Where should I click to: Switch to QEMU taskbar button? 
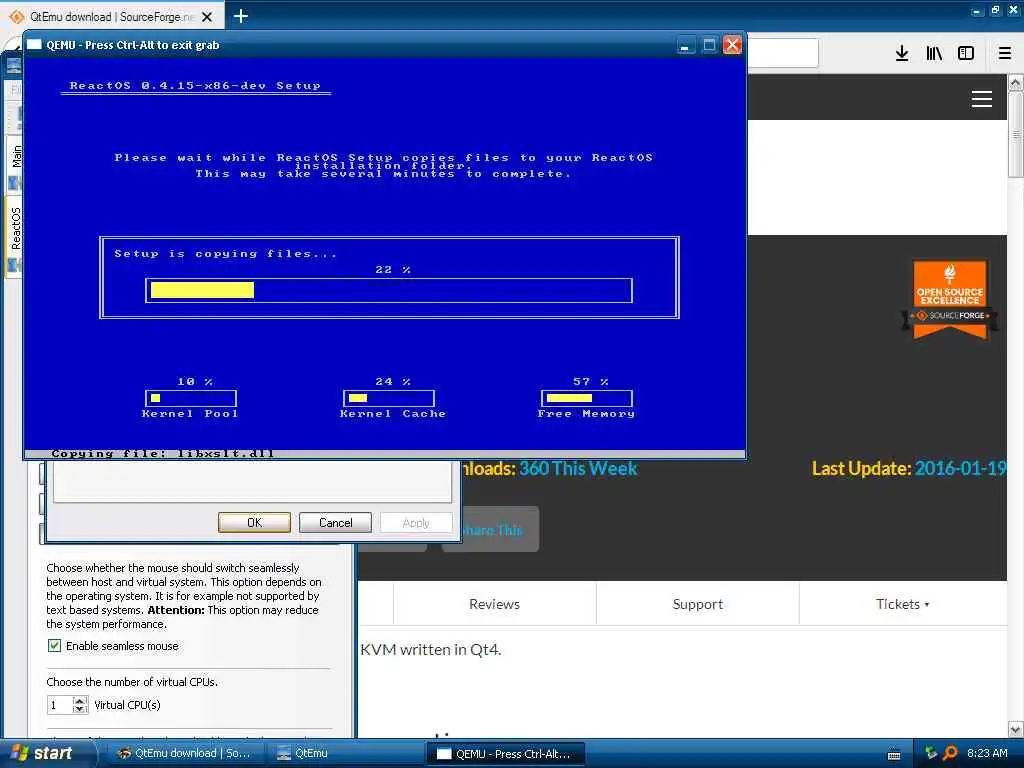point(505,754)
